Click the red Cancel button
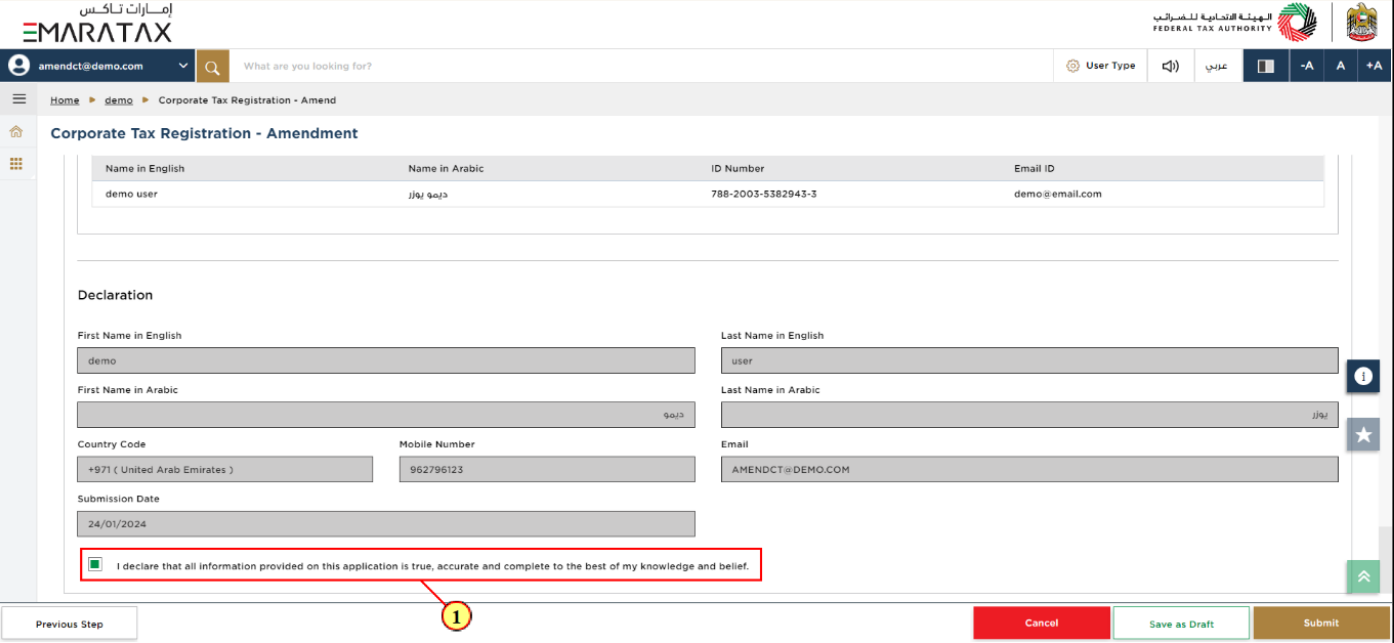Viewport: 1394px width, 643px height. point(1041,623)
